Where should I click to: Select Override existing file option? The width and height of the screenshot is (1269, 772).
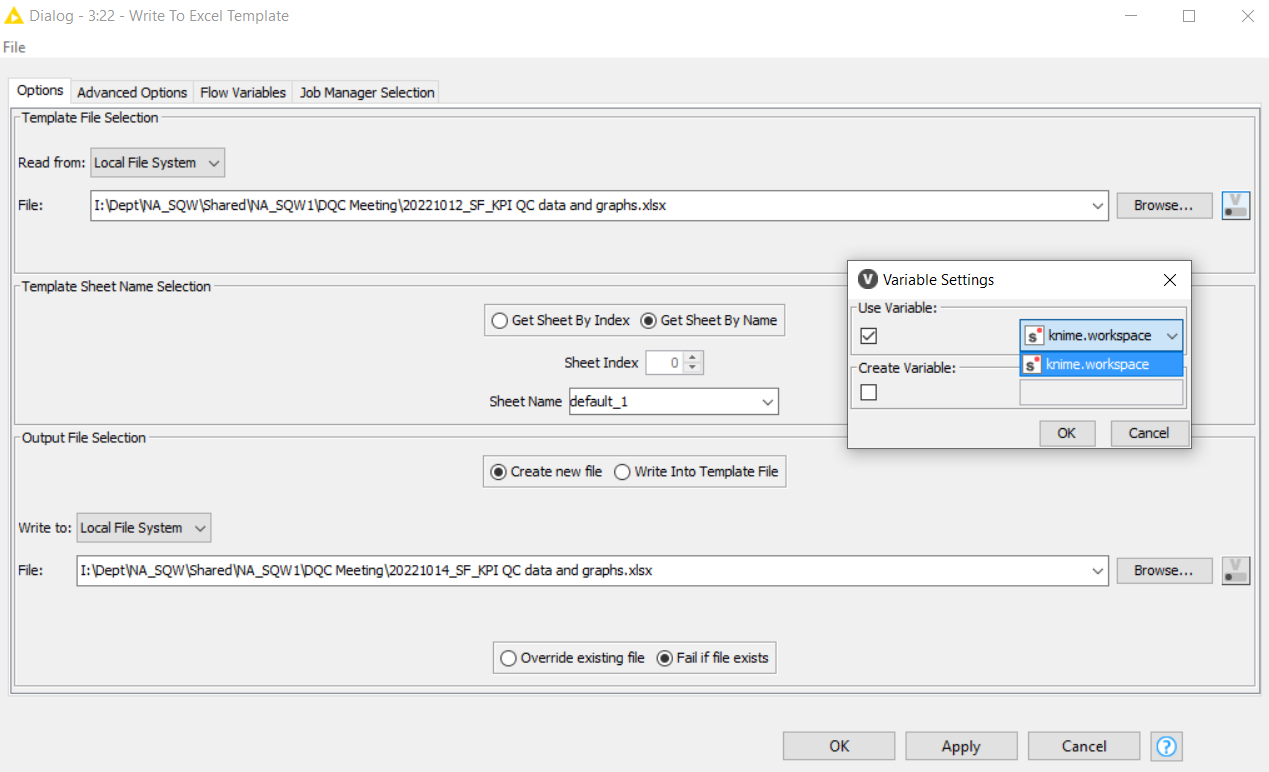tap(573, 658)
